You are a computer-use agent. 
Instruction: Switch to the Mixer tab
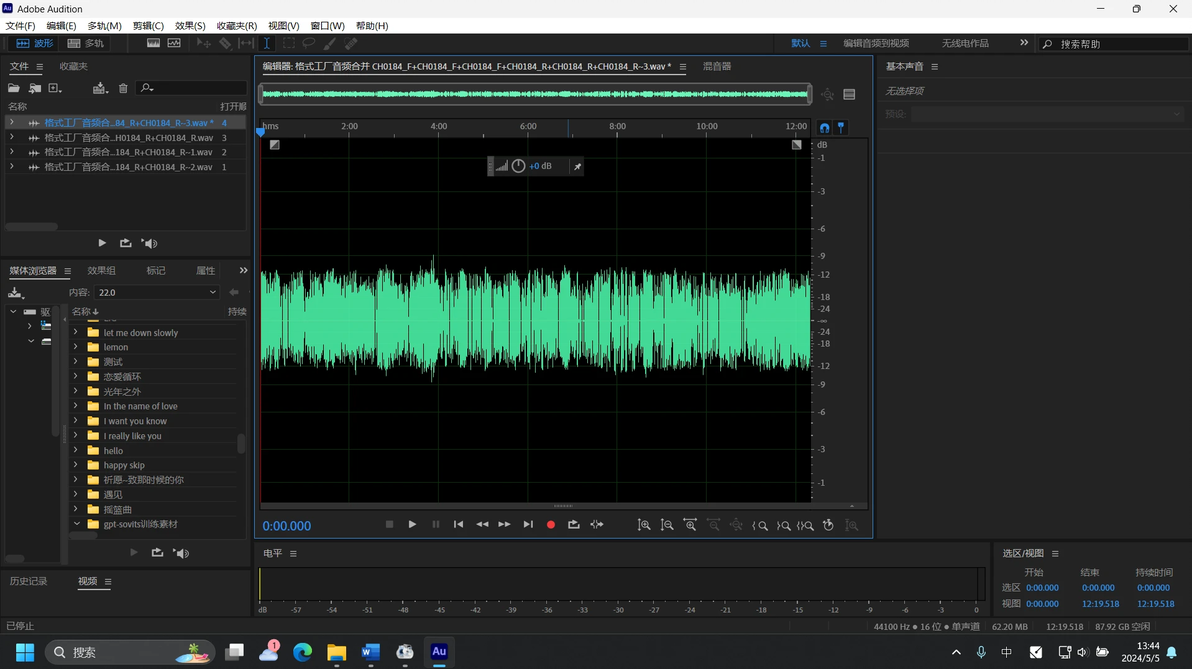(717, 66)
